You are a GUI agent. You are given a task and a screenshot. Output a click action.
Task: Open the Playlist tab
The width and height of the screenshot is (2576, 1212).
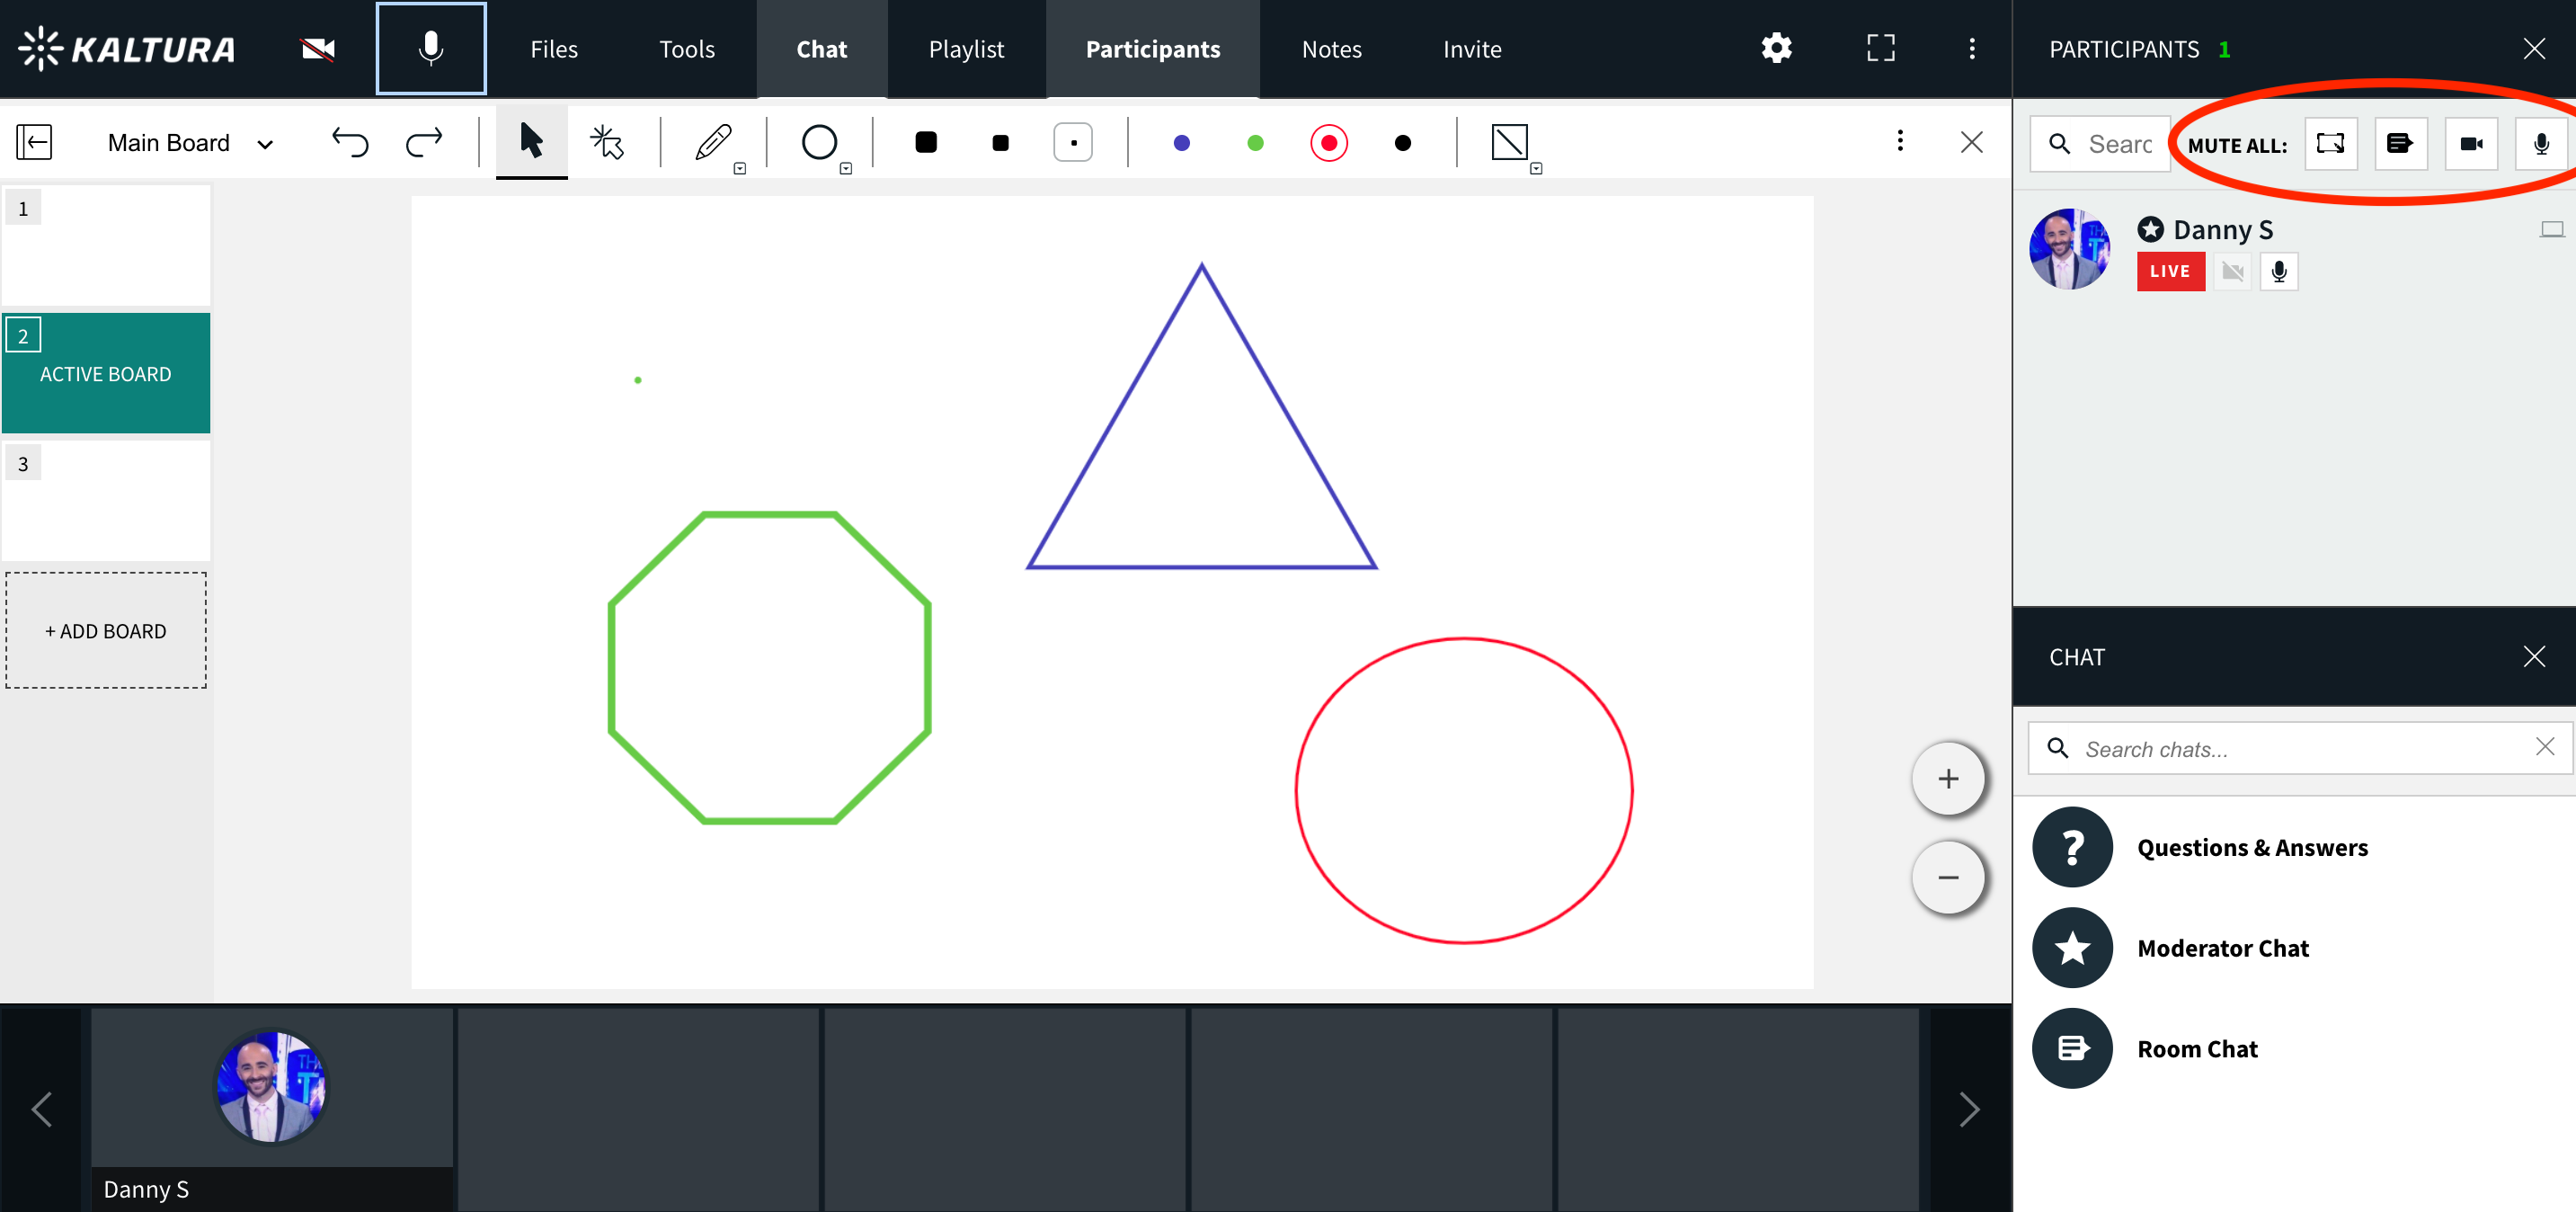click(965, 49)
